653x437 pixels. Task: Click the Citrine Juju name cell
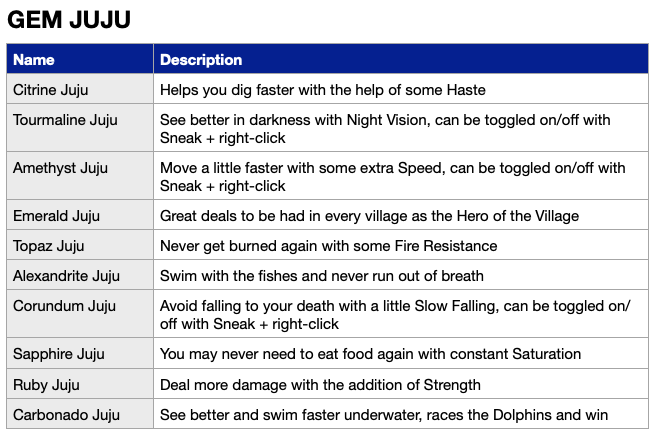click(x=80, y=89)
